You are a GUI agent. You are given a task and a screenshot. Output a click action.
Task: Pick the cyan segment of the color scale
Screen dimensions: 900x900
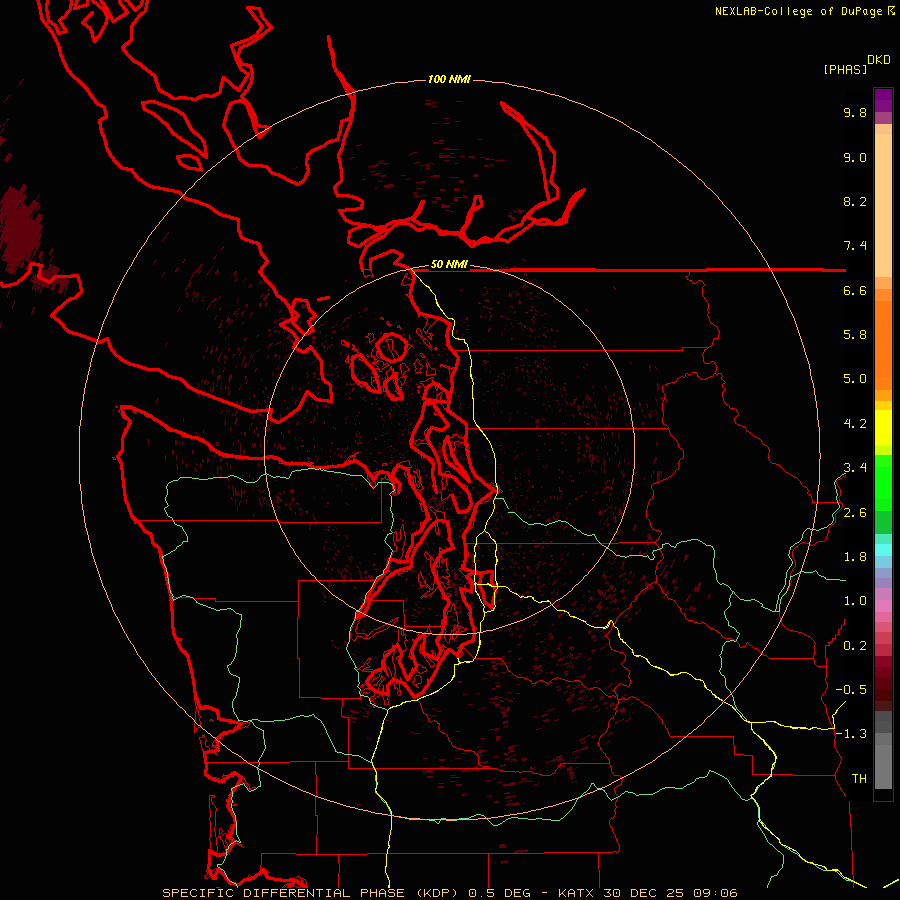click(883, 550)
